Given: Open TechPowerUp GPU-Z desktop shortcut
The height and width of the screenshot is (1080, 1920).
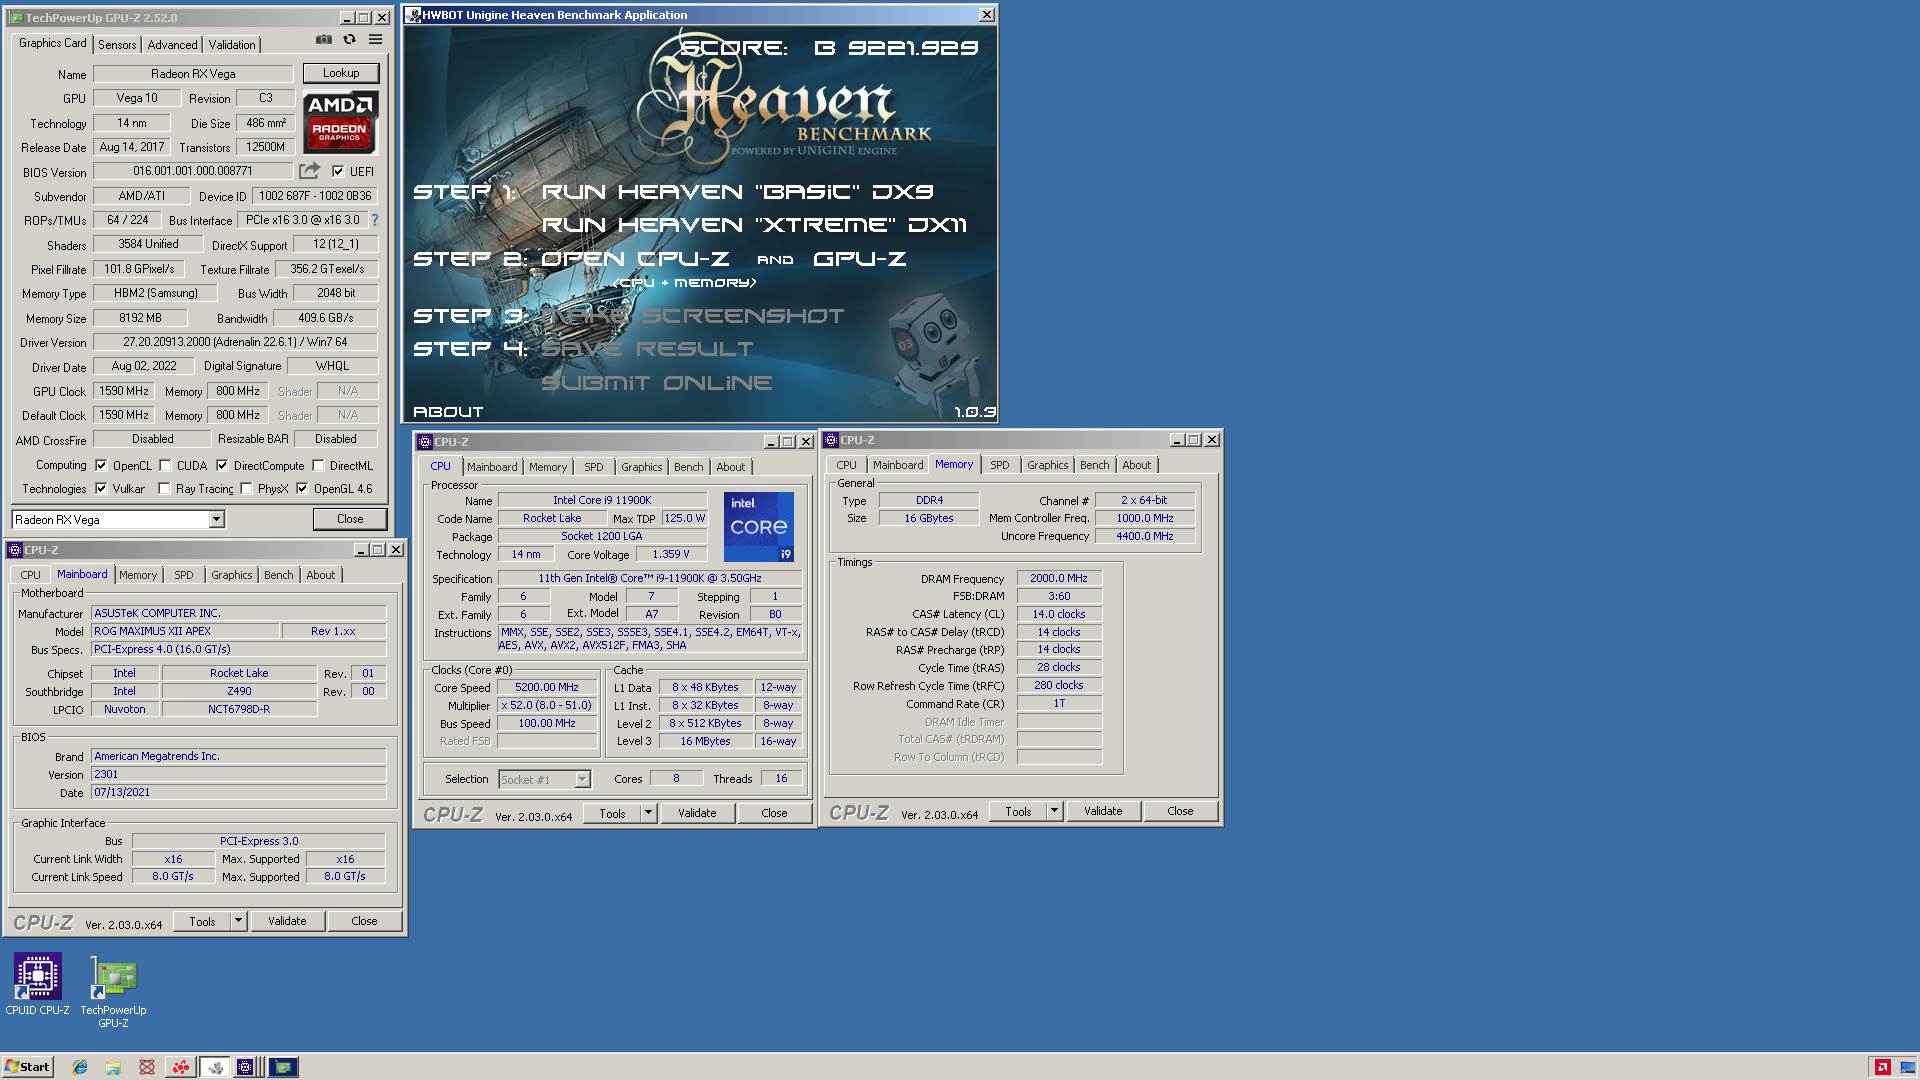Looking at the screenshot, I should pos(113,992).
